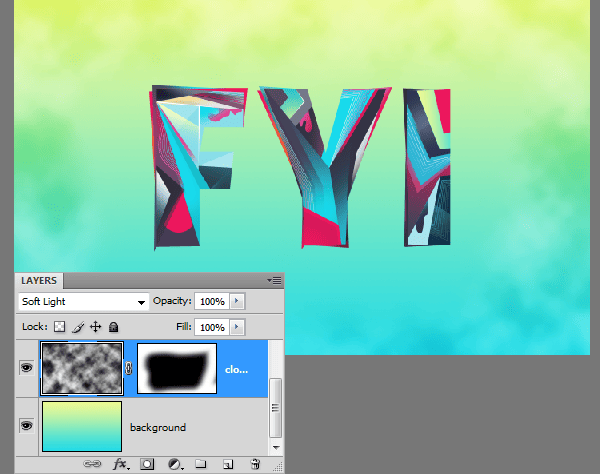Hide the clouds layer
Image resolution: width=600 pixels, height=474 pixels.
[26, 367]
